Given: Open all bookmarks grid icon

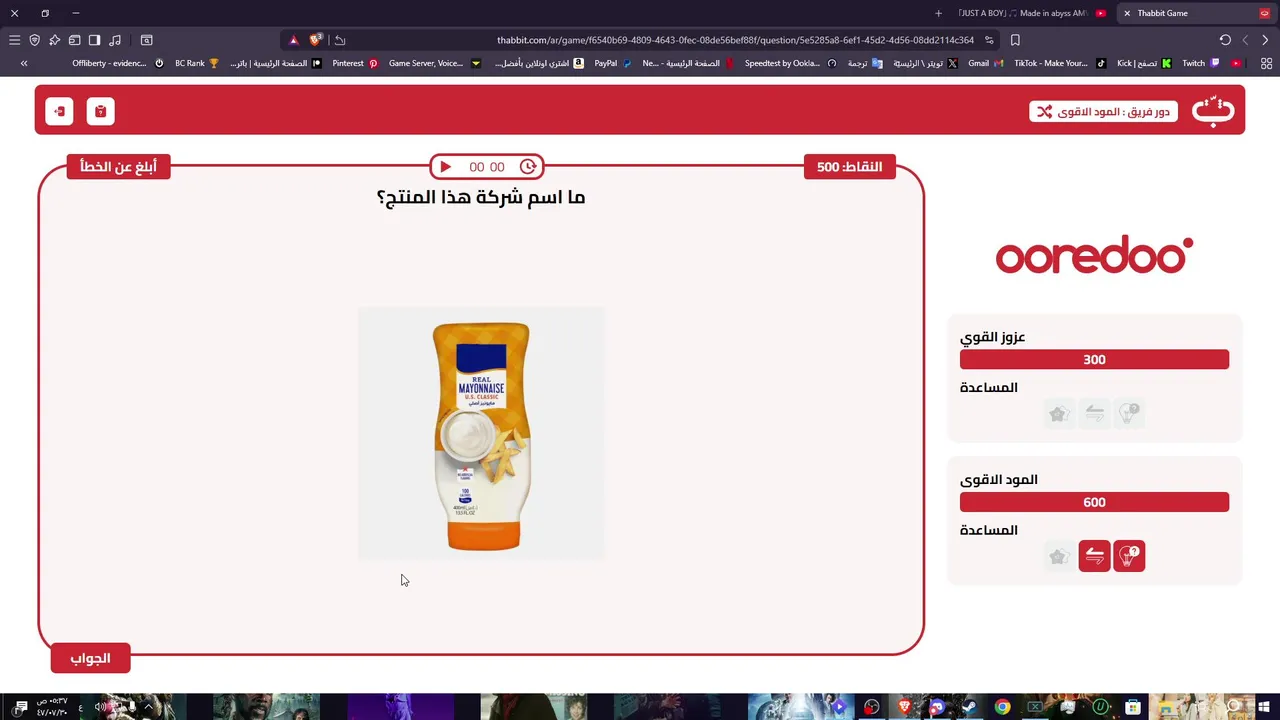Looking at the screenshot, I should tap(1266, 63).
